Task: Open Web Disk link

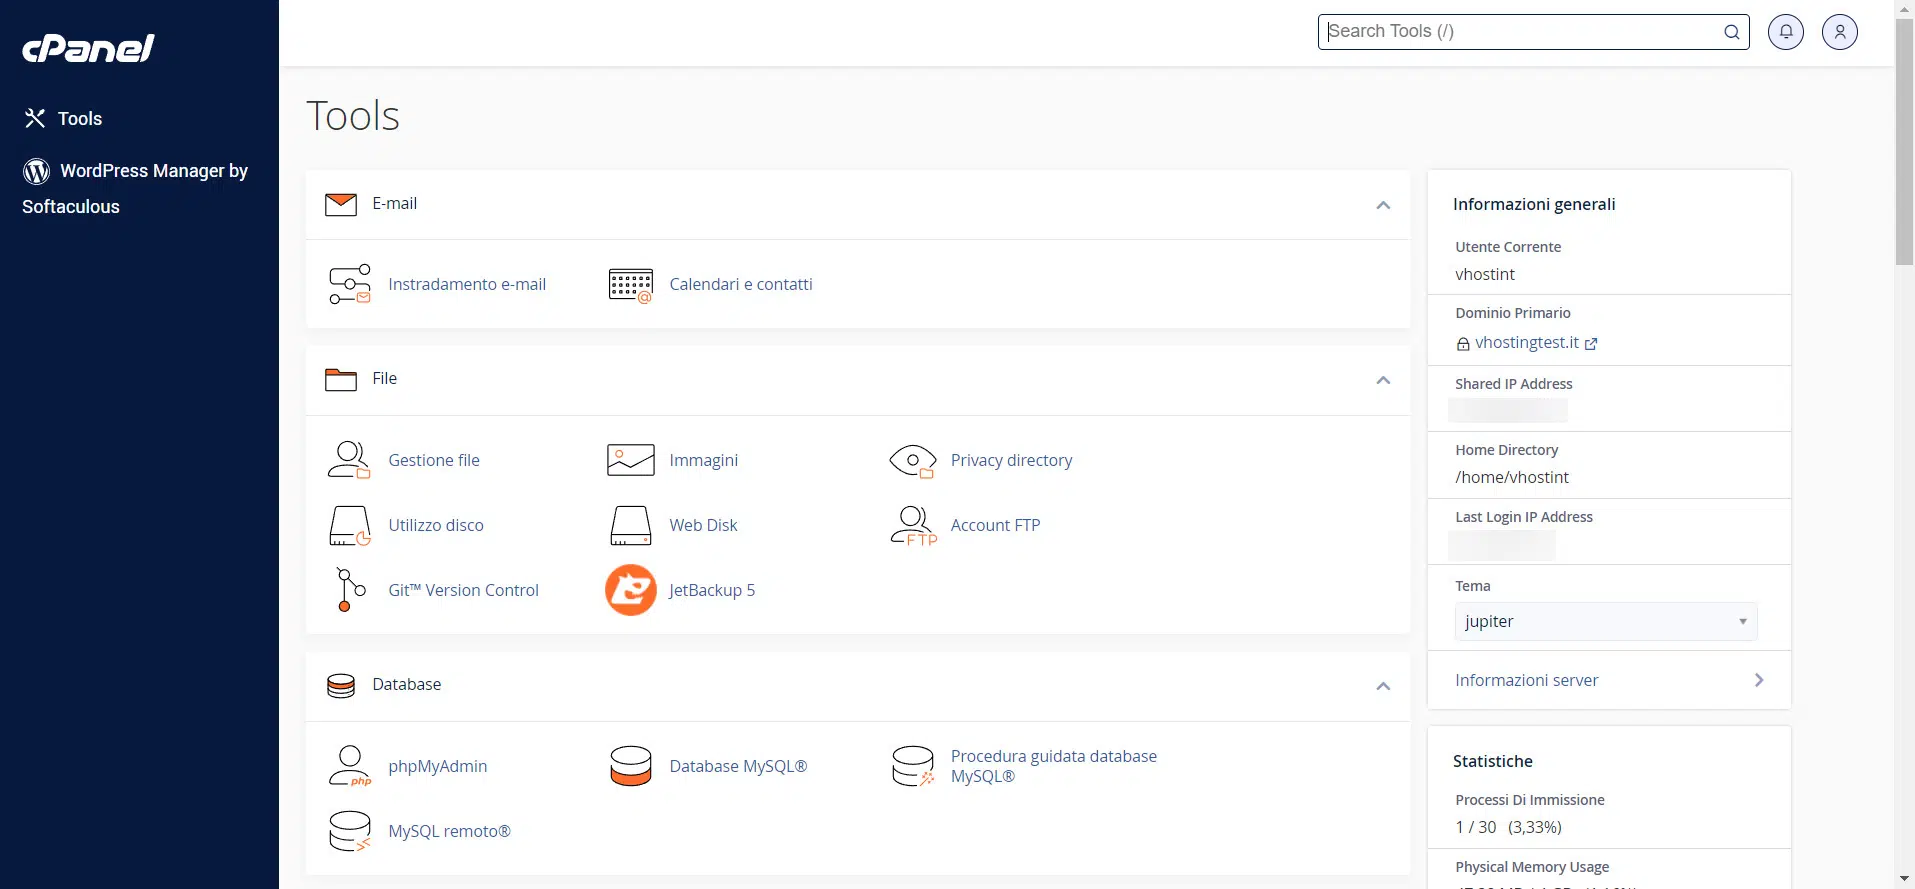Action: click(x=703, y=525)
